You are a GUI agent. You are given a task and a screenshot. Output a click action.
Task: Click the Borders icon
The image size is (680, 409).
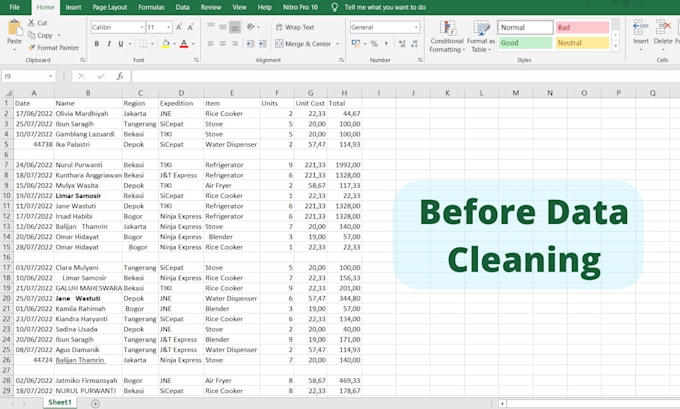coord(143,44)
